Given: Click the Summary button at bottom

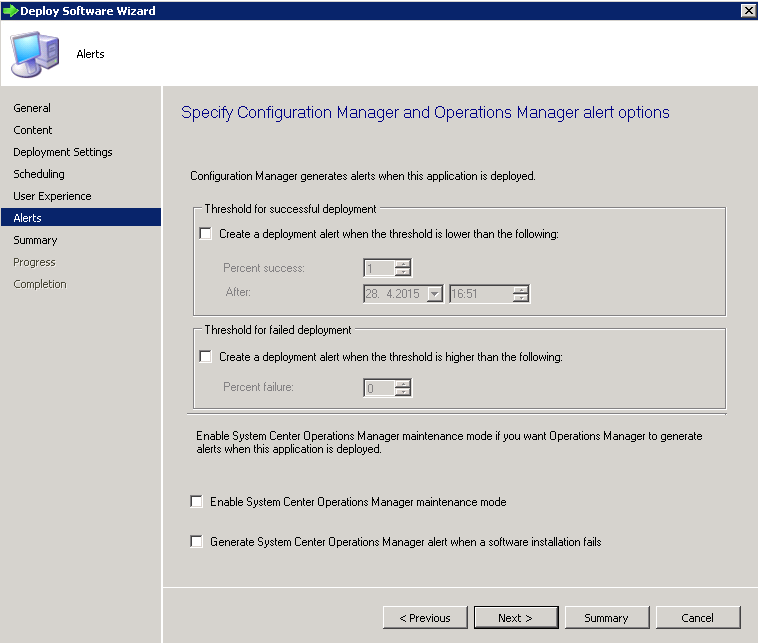Looking at the screenshot, I should [x=607, y=618].
